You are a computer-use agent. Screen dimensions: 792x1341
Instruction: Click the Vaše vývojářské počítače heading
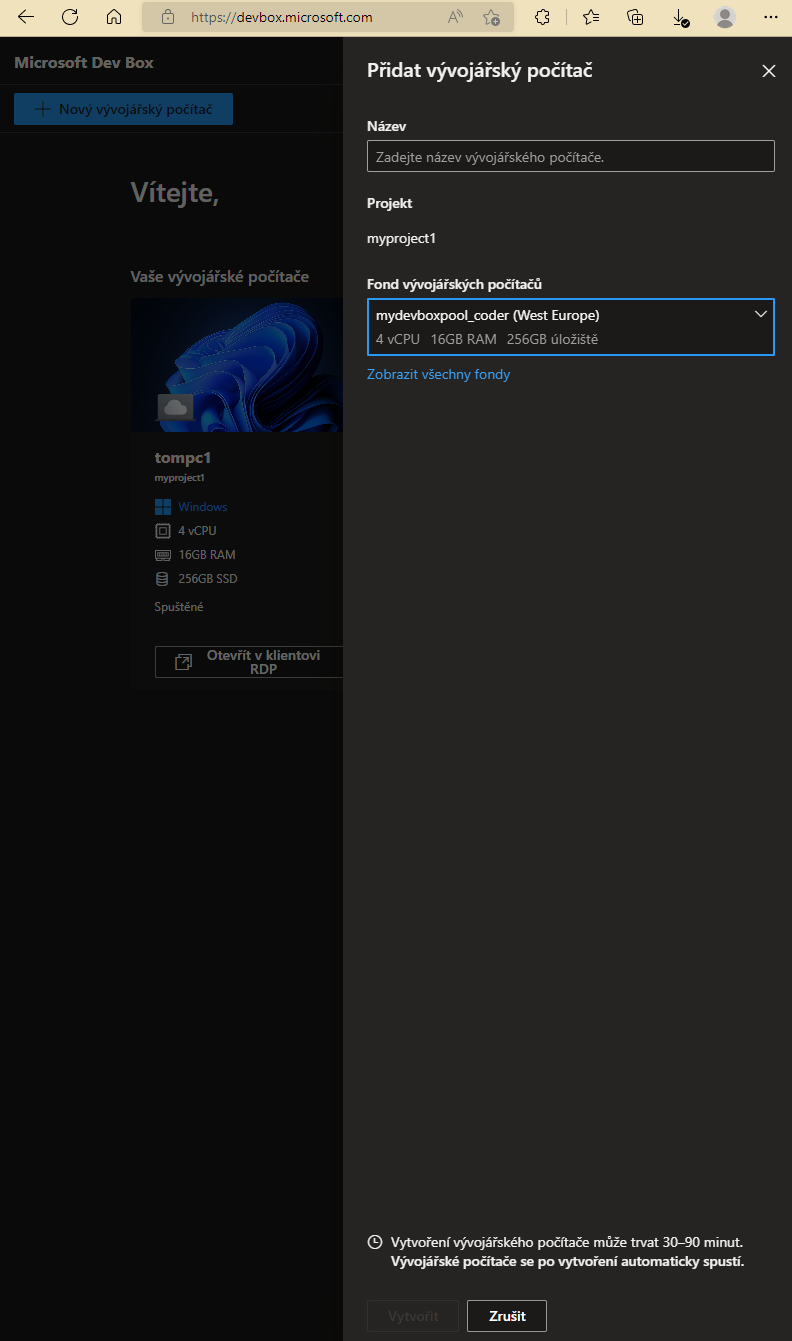tap(219, 277)
